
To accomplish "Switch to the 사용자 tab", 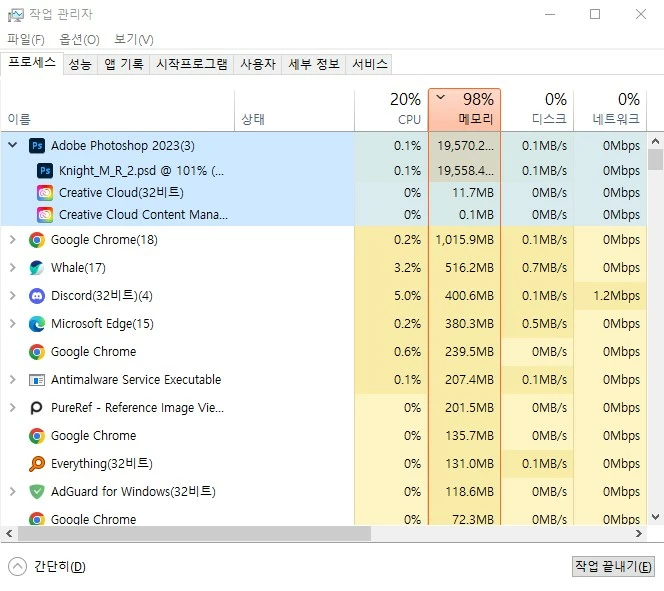I will click(x=258, y=64).
